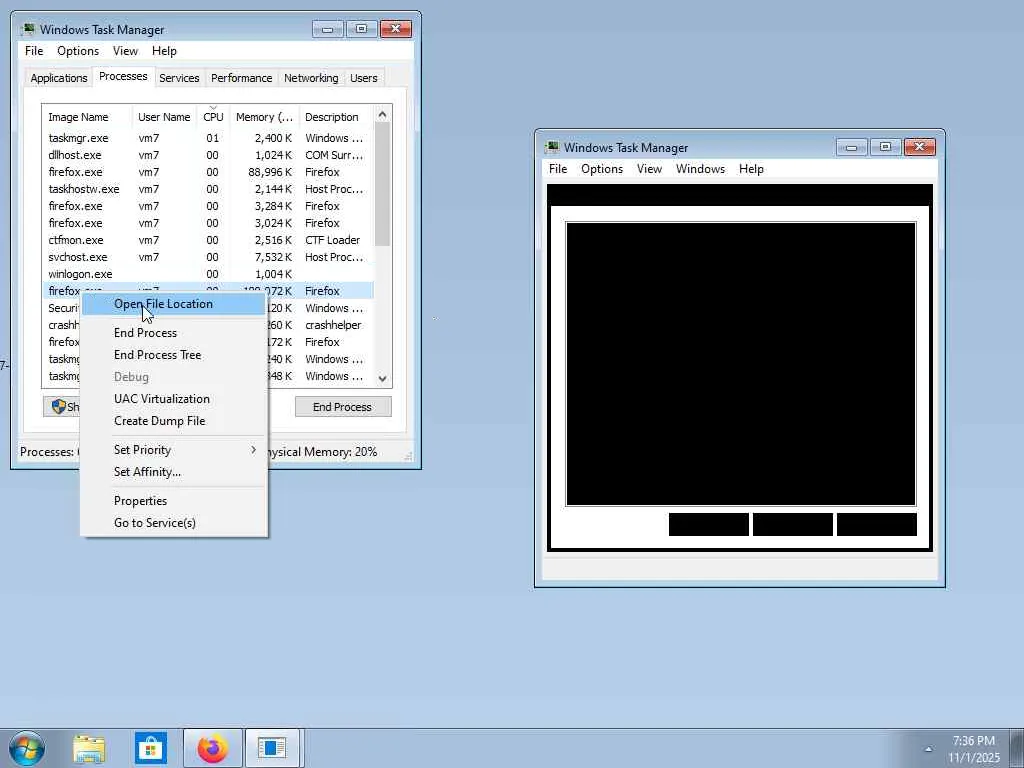Select the ctfmon.exe process row
Viewport: 1024px width, 768px height.
pyautogui.click(x=208, y=240)
